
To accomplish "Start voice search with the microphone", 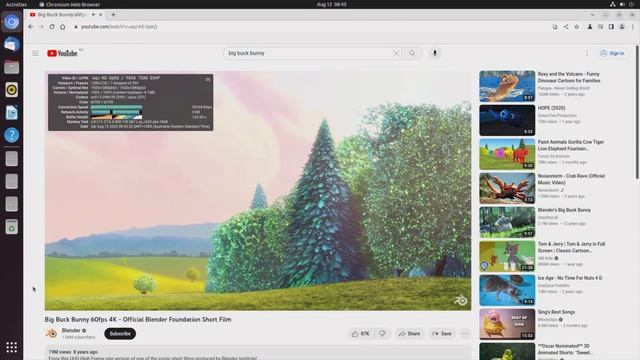I will click(435, 53).
